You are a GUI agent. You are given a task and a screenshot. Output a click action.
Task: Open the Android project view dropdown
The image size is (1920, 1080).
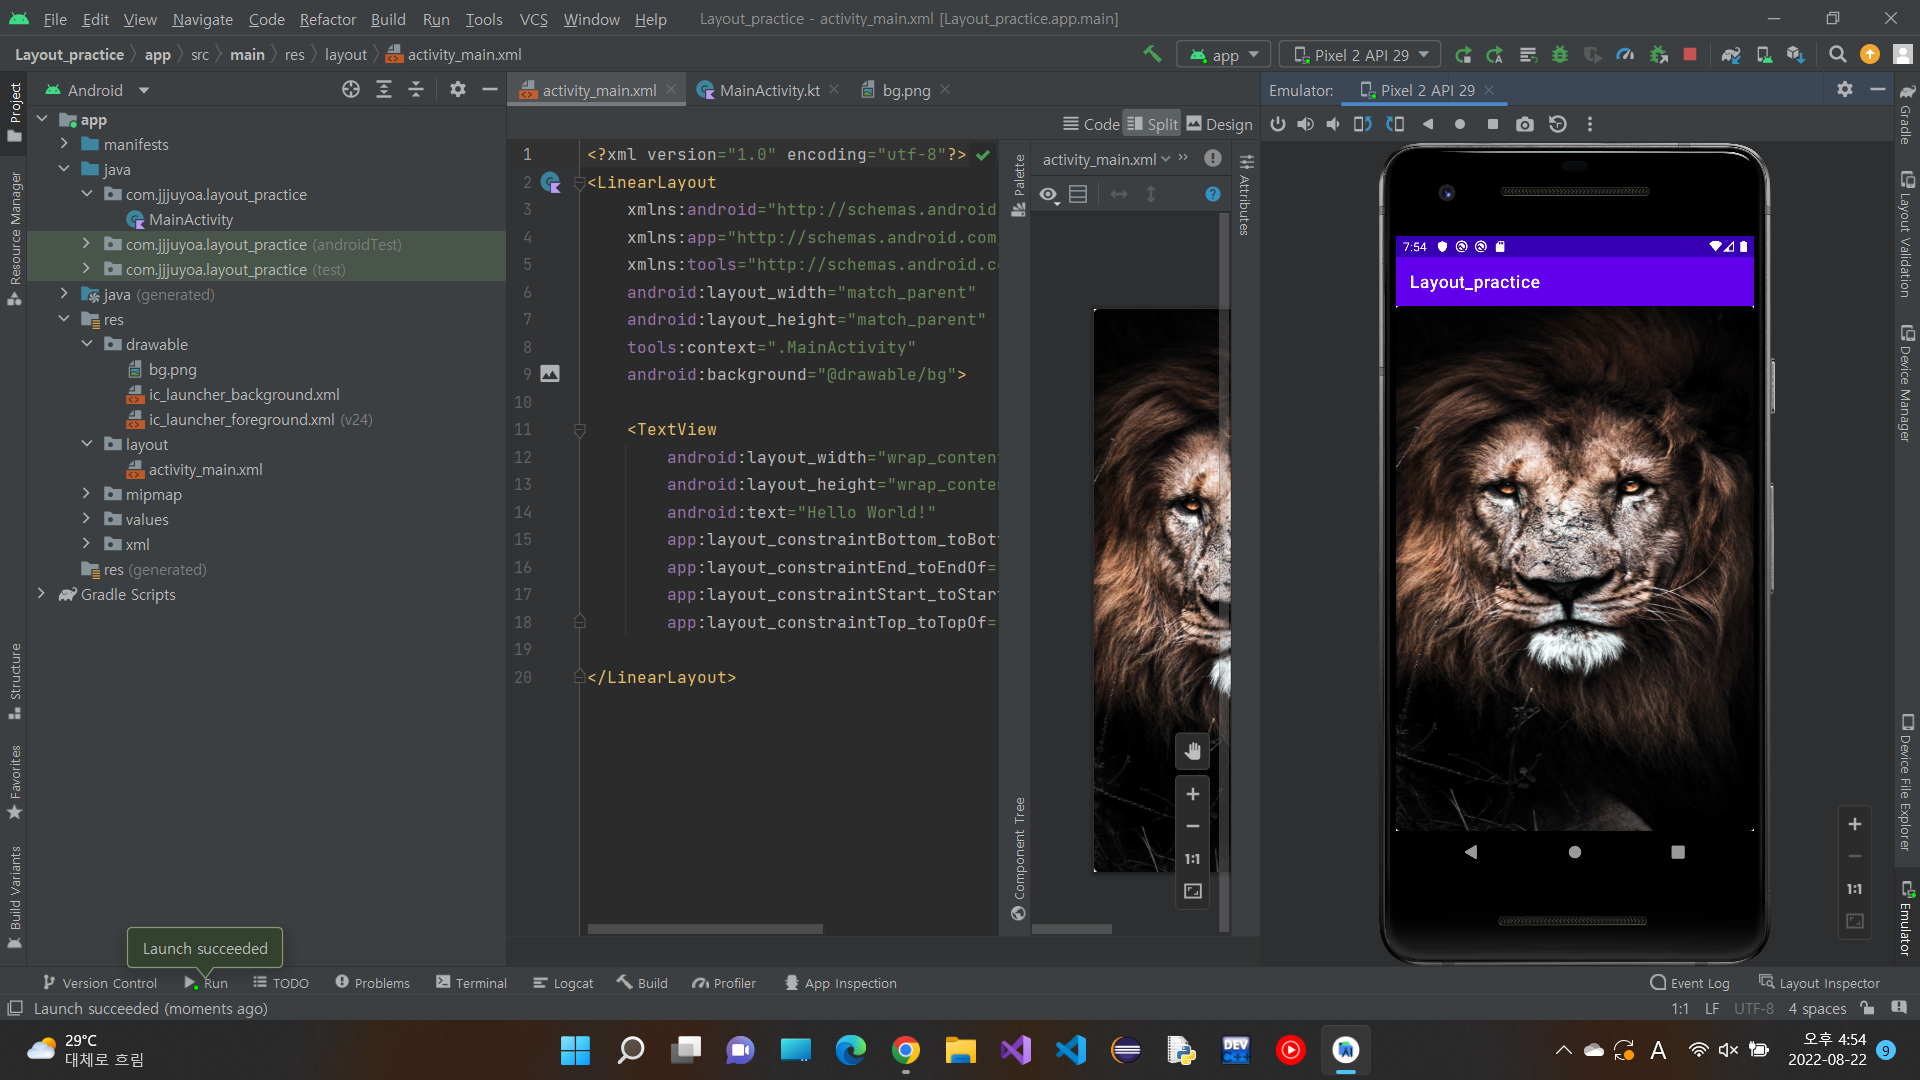tap(97, 90)
